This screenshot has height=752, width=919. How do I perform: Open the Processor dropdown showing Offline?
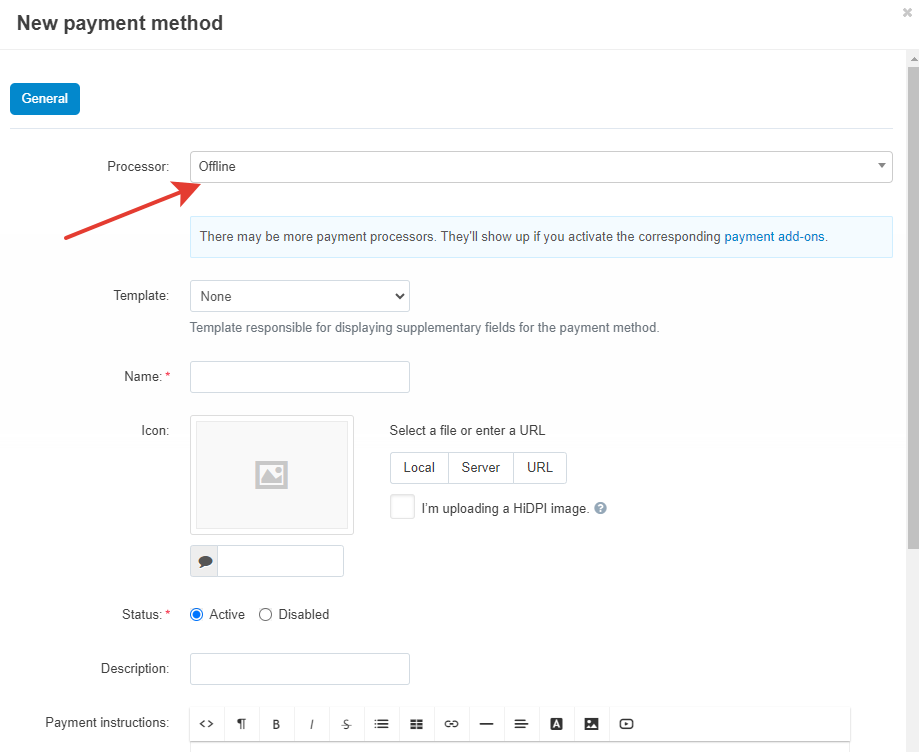click(540, 167)
